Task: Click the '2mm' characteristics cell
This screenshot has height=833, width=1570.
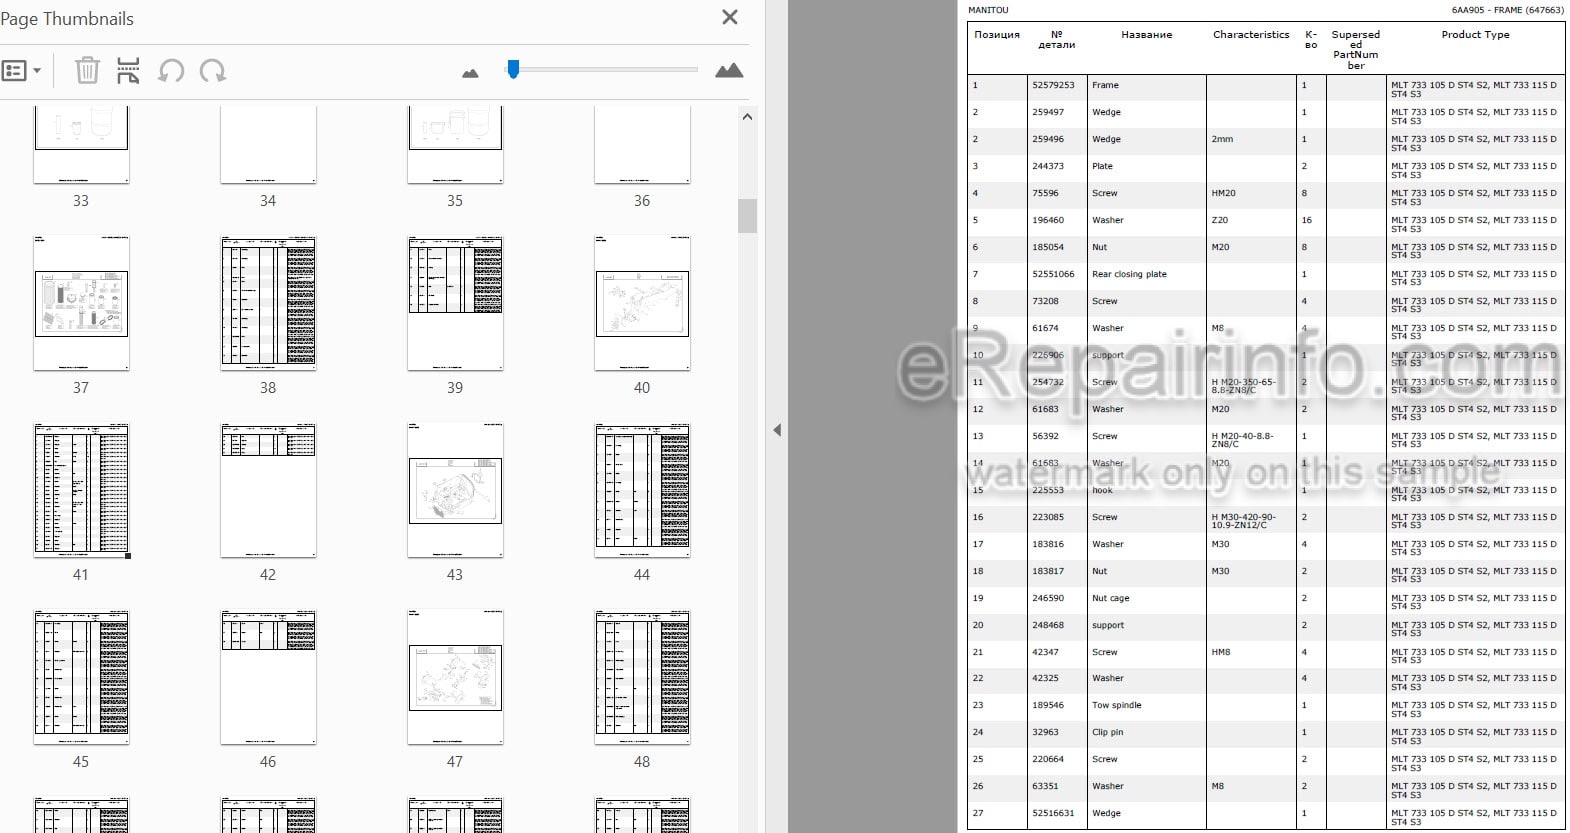Action: tap(1222, 139)
